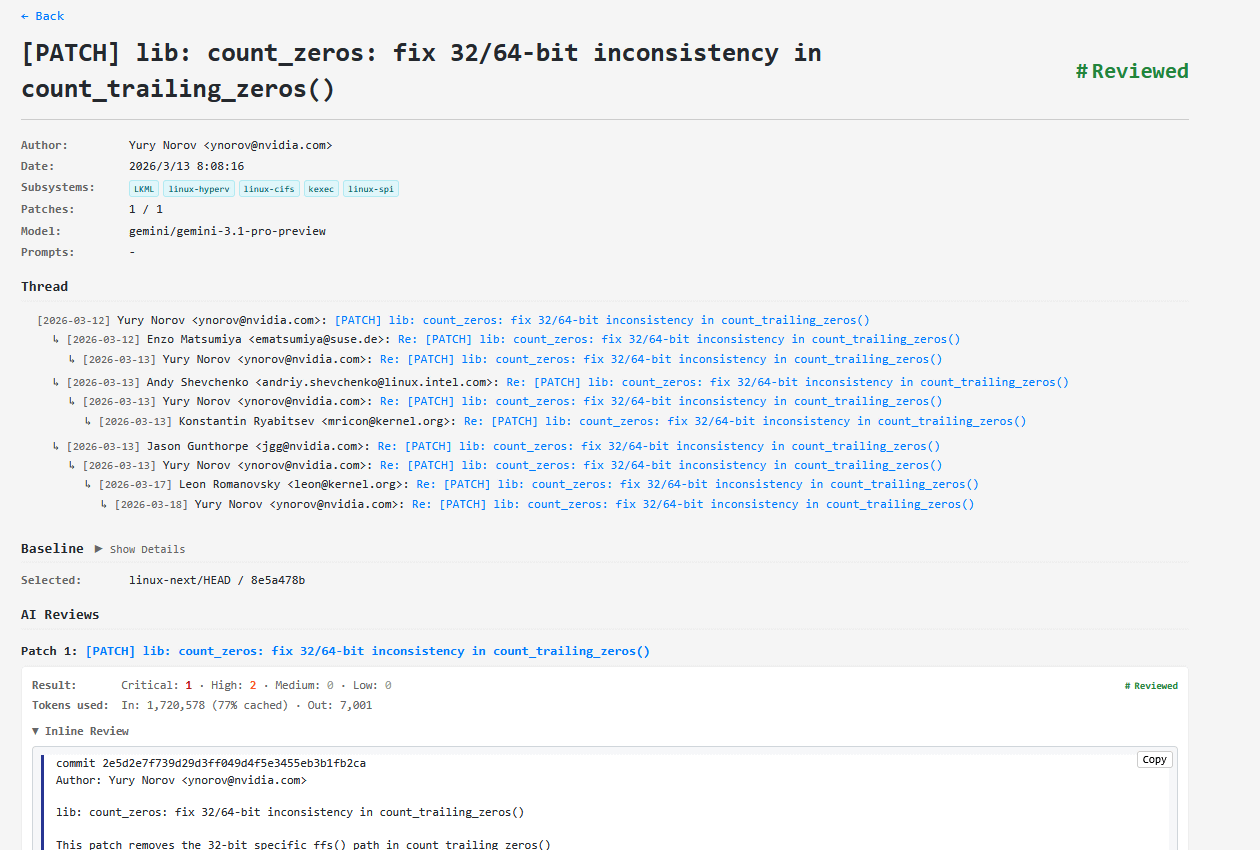Click the commit hash line in review
1260x850 pixels.
pyautogui.click(x=210, y=763)
